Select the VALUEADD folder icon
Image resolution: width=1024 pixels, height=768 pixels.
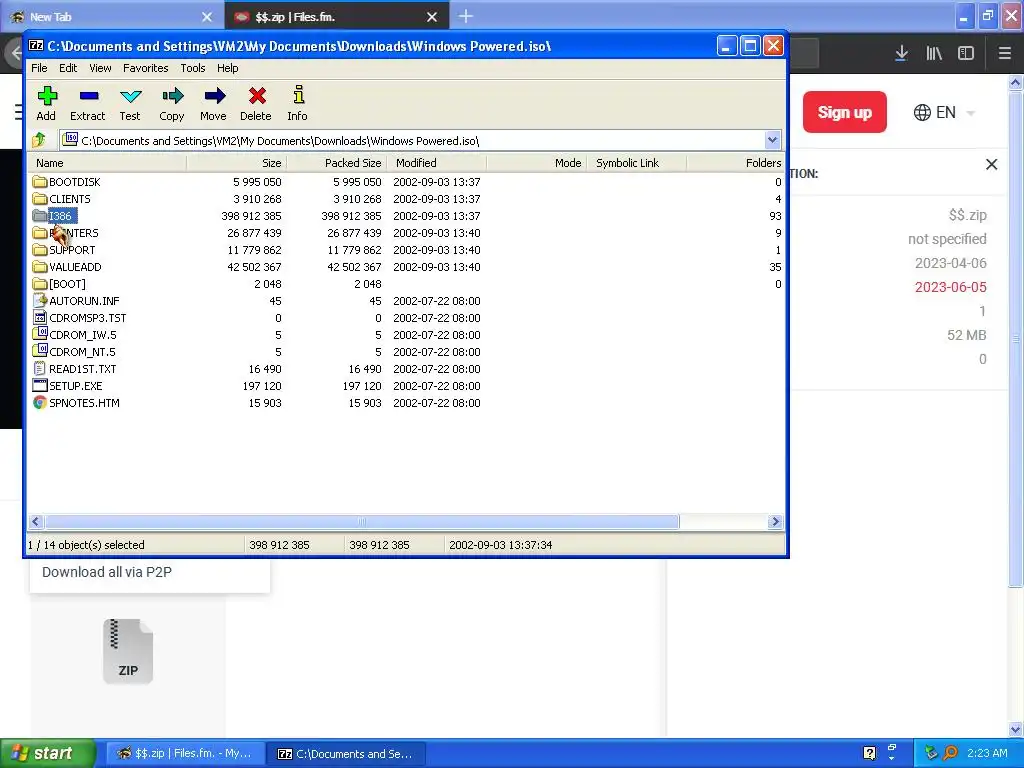point(40,266)
